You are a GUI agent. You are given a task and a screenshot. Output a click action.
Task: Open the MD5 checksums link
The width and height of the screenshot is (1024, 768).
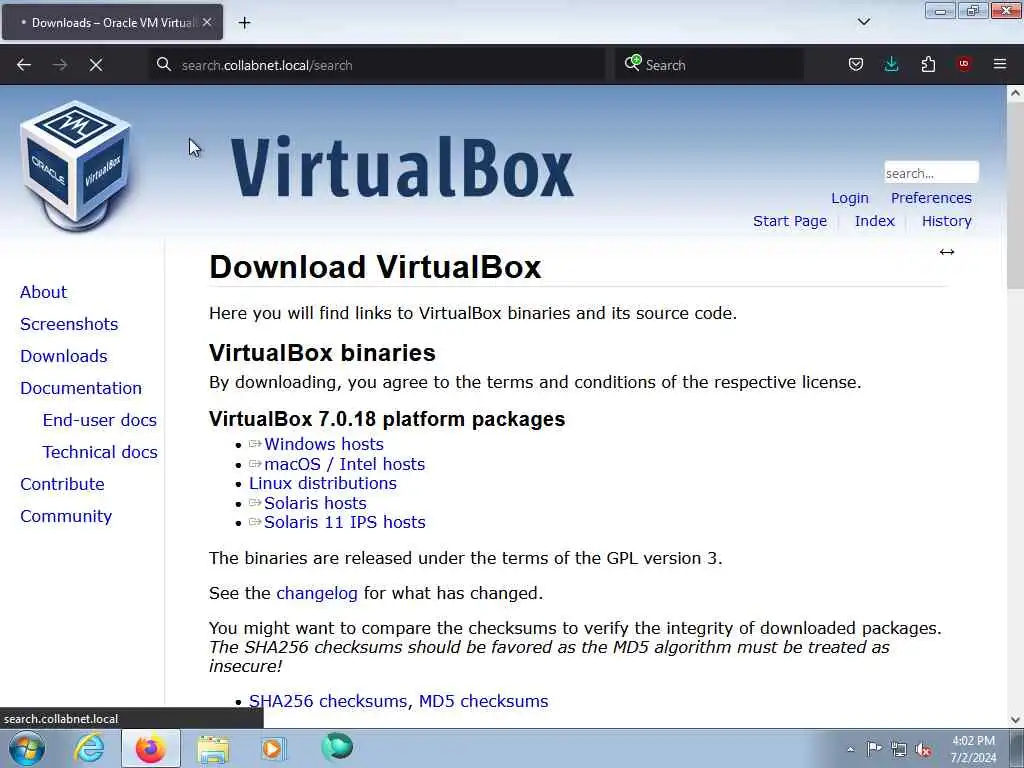pyautogui.click(x=483, y=701)
